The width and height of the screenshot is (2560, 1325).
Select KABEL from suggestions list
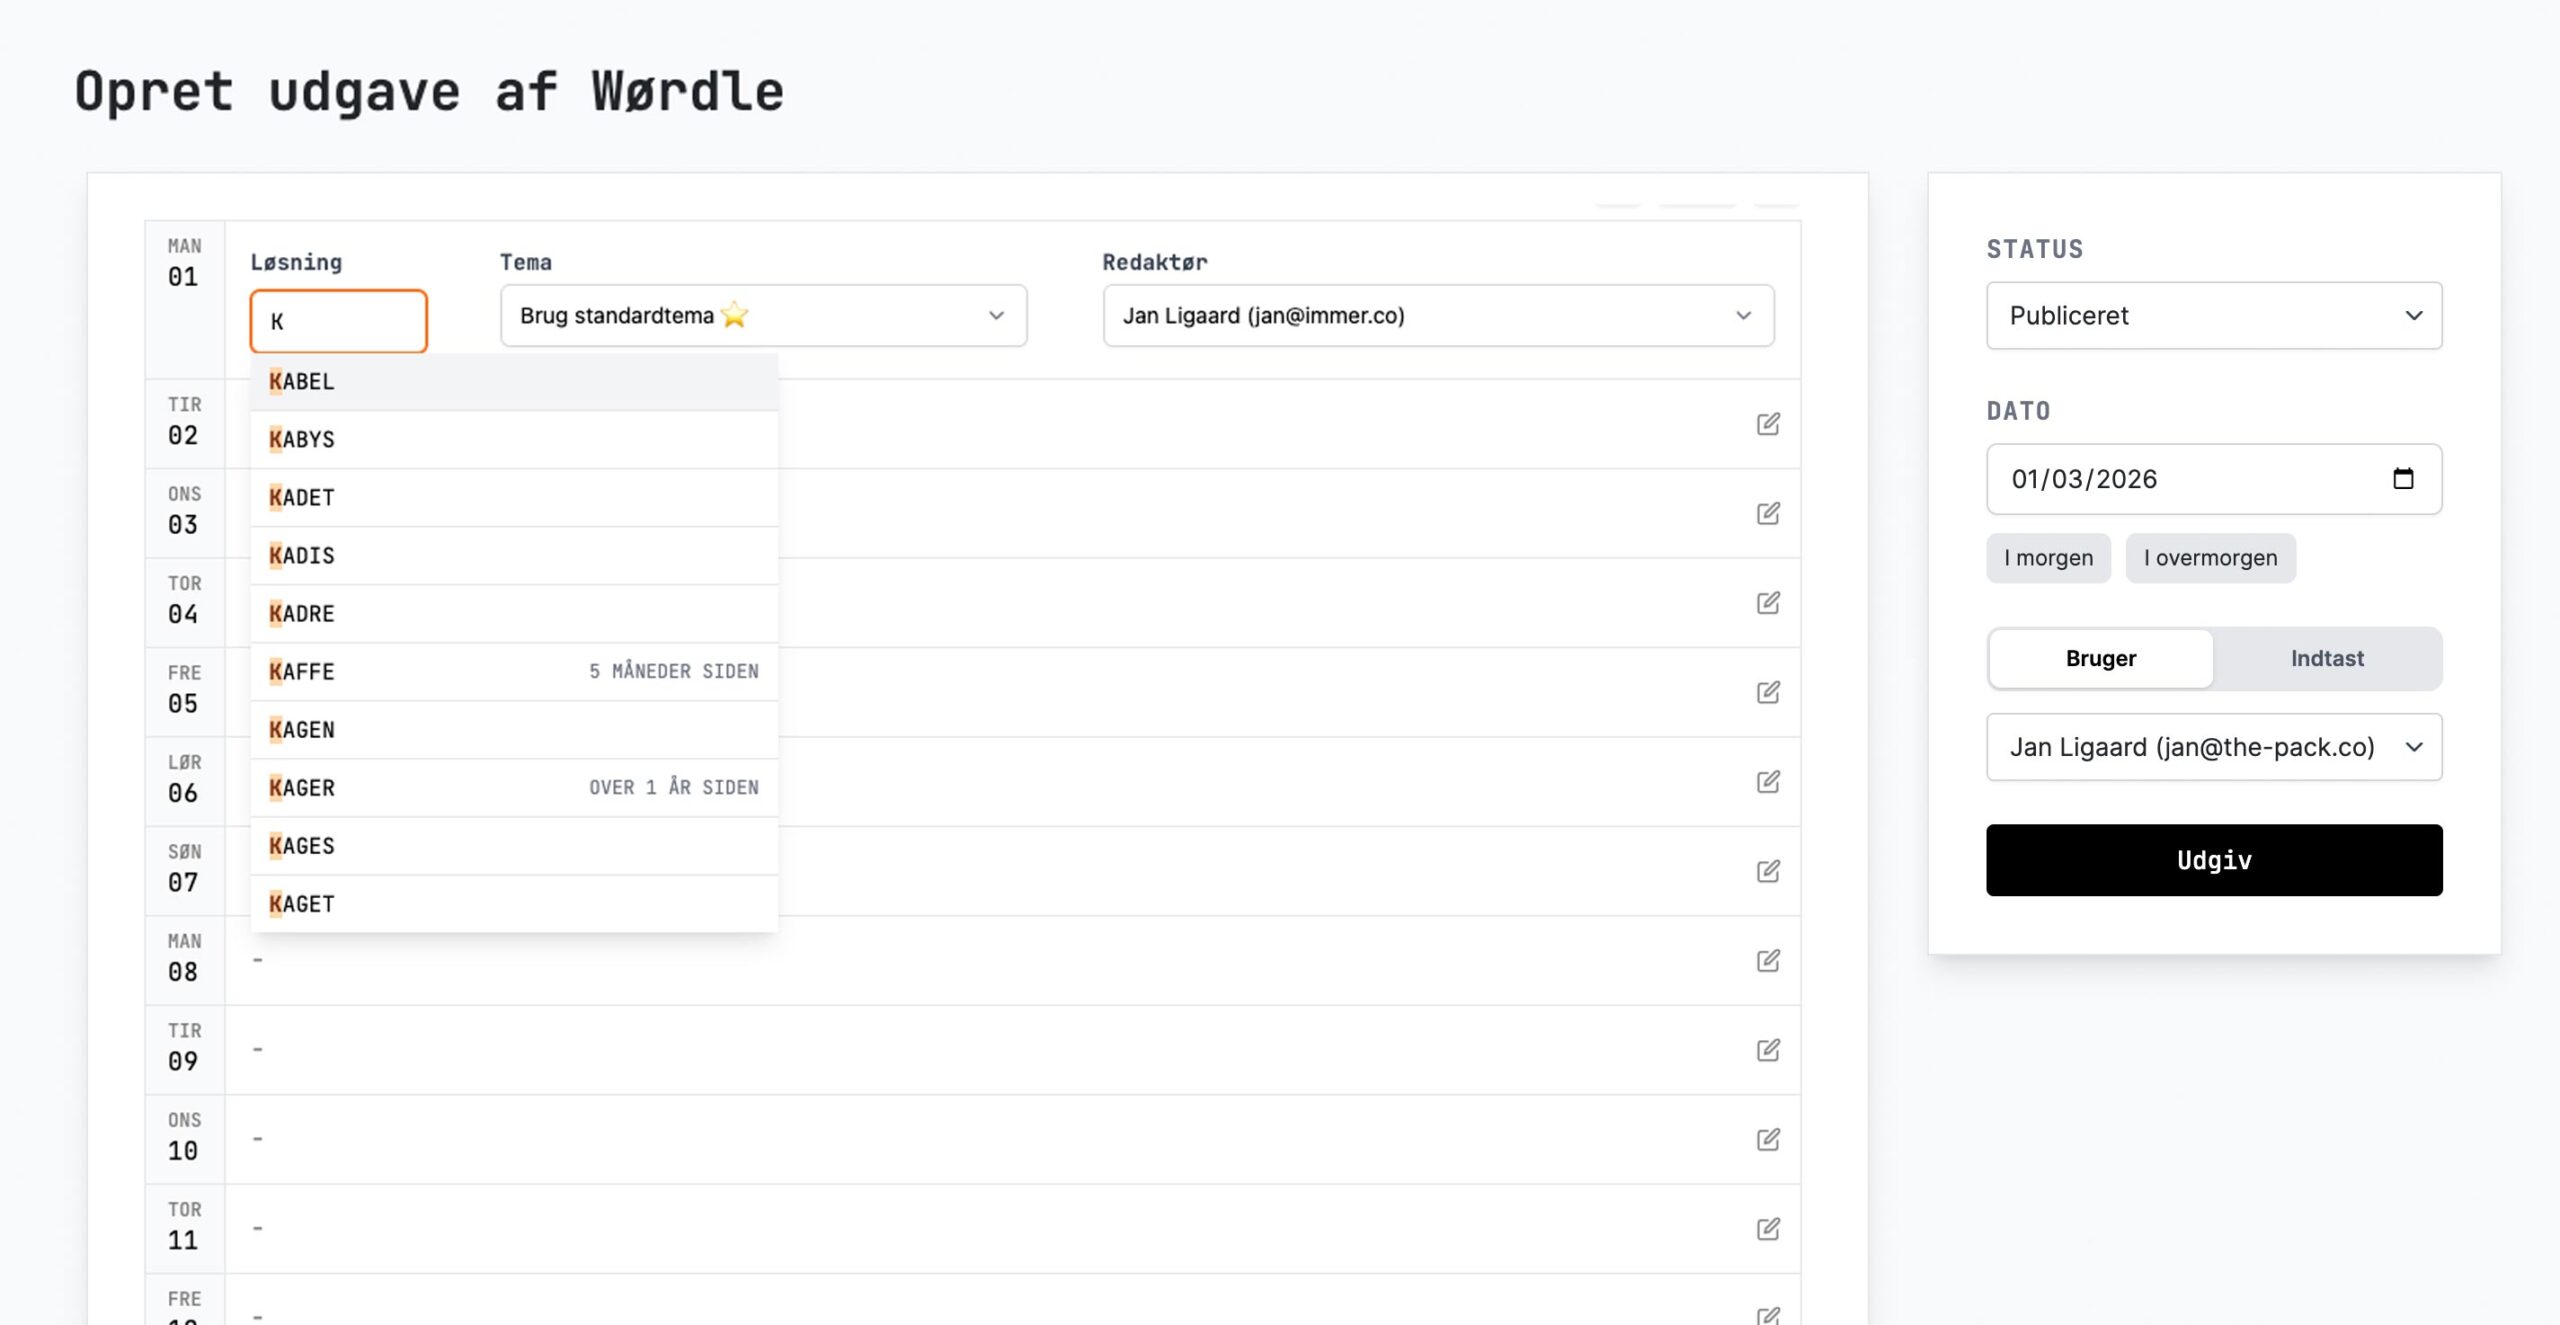coord(513,382)
